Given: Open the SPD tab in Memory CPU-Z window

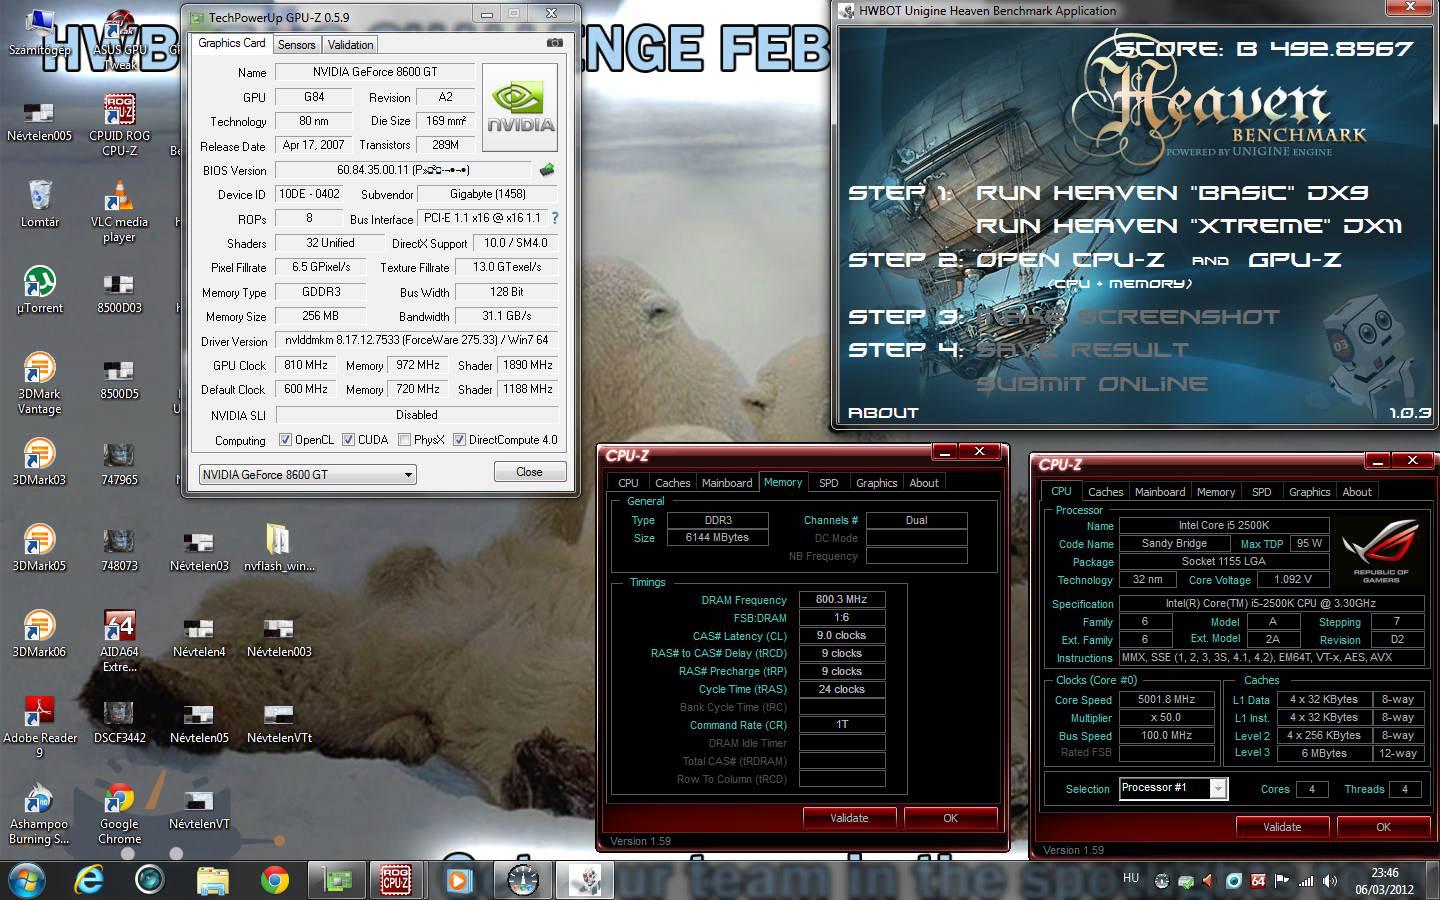Looking at the screenshot, I should [x=829, y=482].
